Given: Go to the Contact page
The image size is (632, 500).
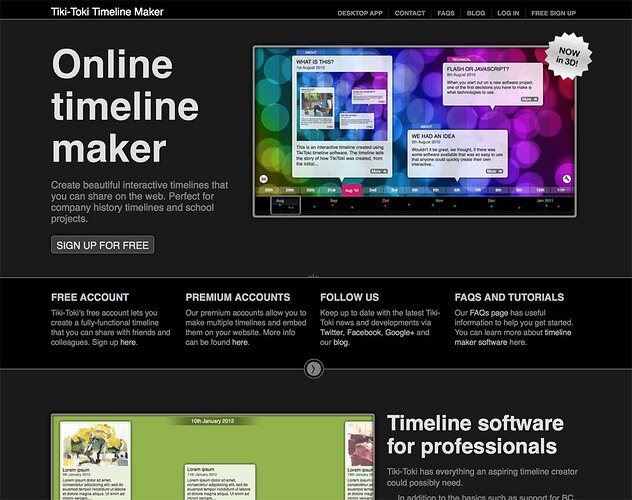Looking at the screenshot, I should point(410,13).
